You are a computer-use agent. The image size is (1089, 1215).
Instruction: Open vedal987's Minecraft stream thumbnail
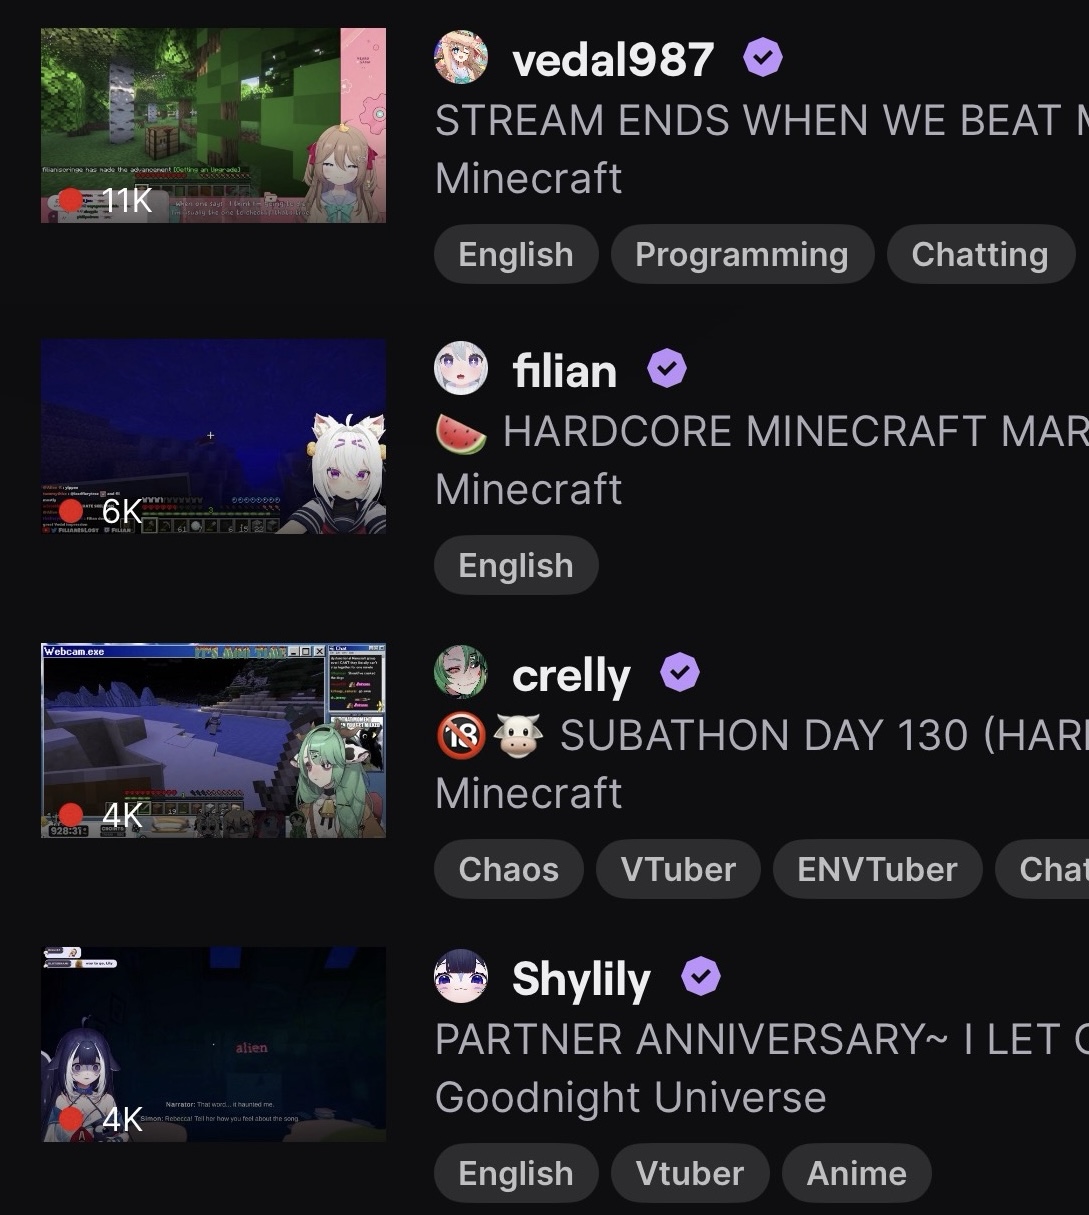[213, 125]
